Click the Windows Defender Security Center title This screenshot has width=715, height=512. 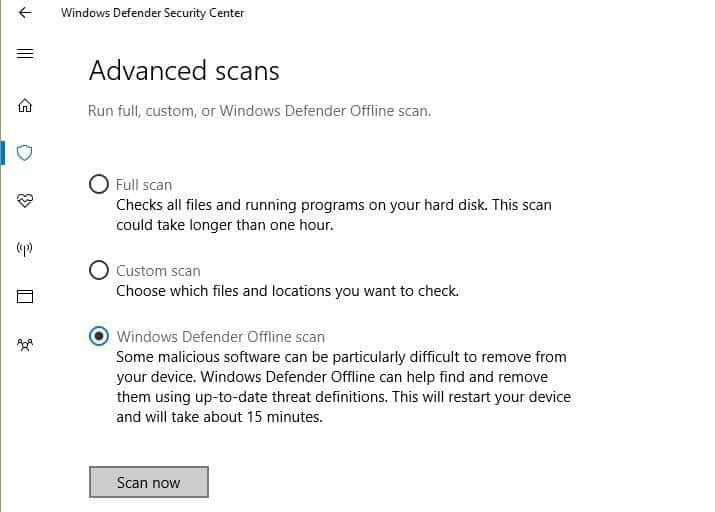coord(153,13)
